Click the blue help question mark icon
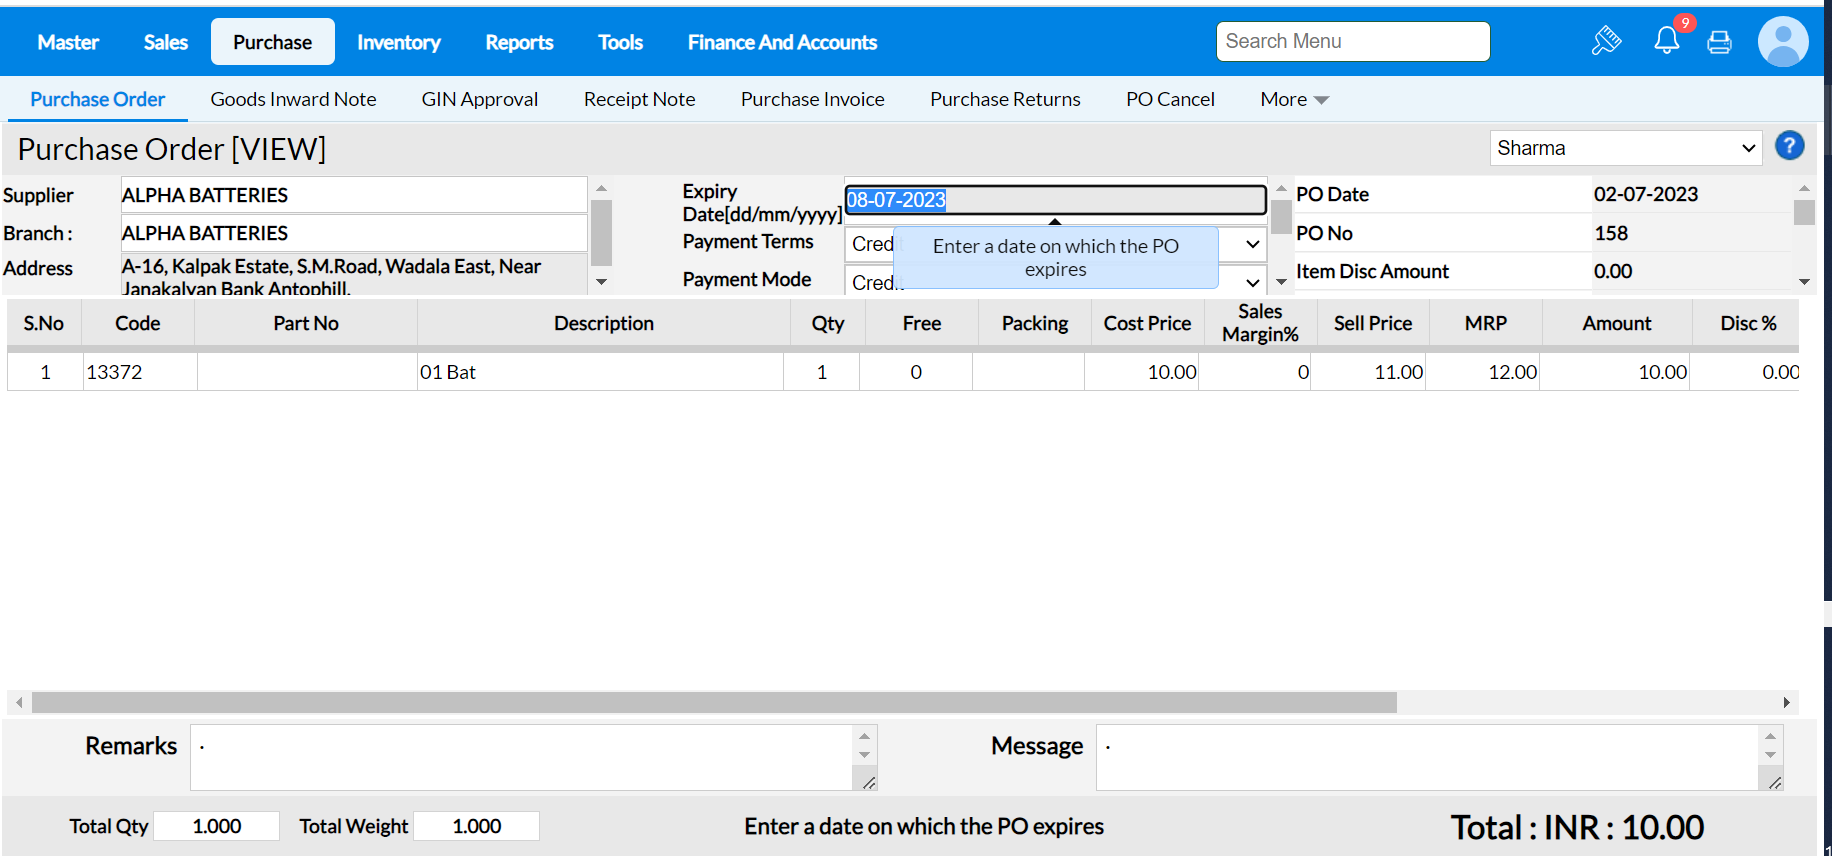The height and width of the screenshot is (856, 1832). coord(1789,146)
